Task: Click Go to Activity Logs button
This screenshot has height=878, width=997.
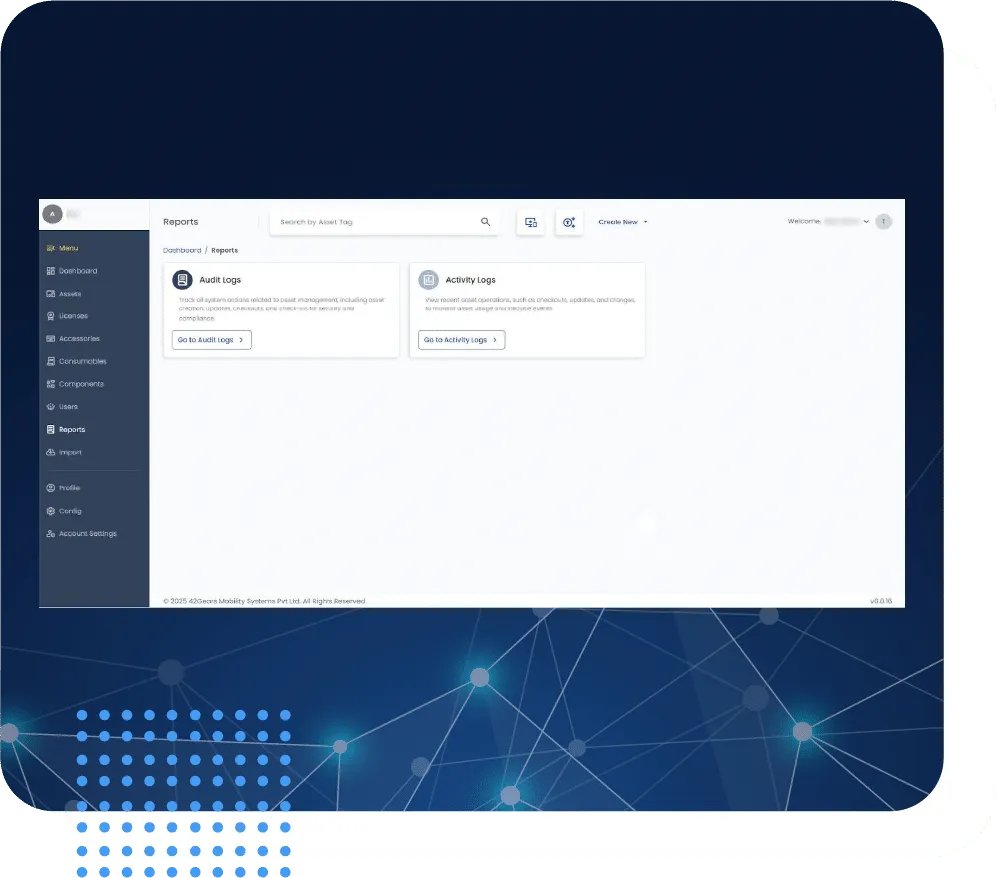Action: coord(462,340)
